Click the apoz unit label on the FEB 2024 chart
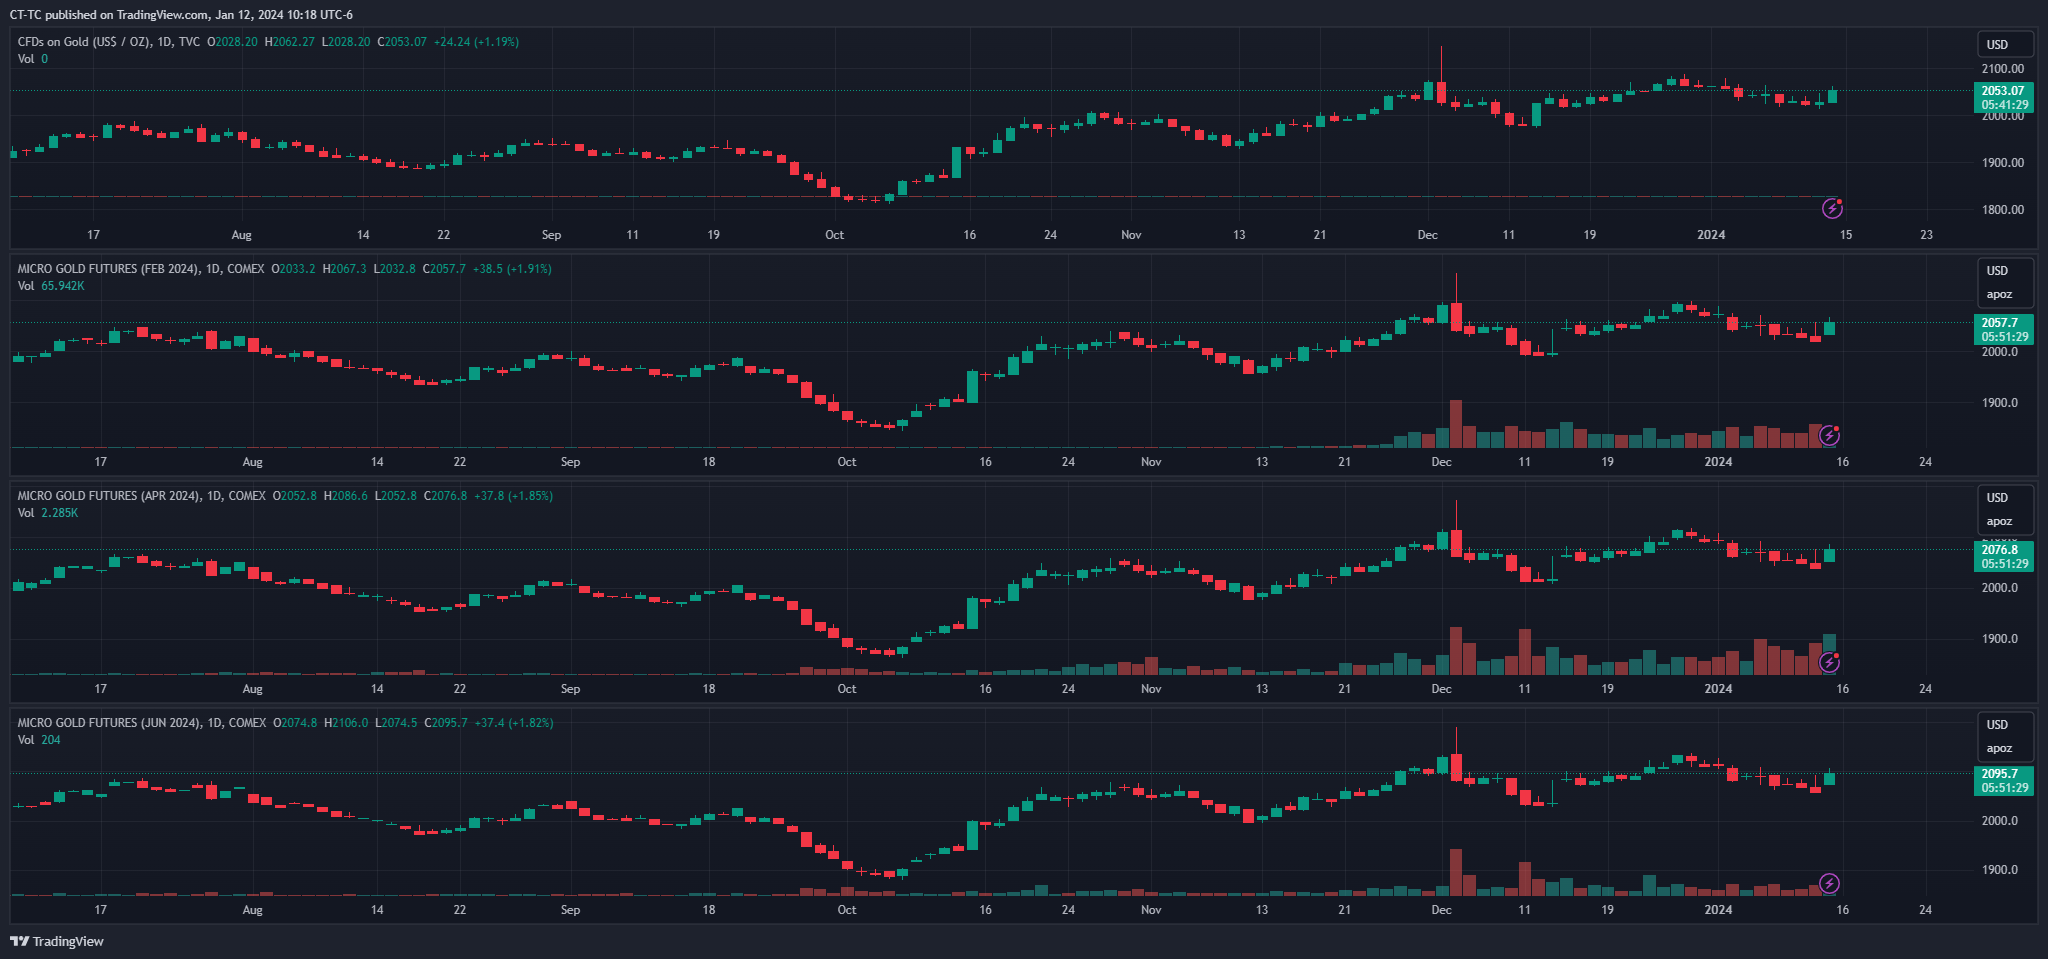 coord(1999,294)
